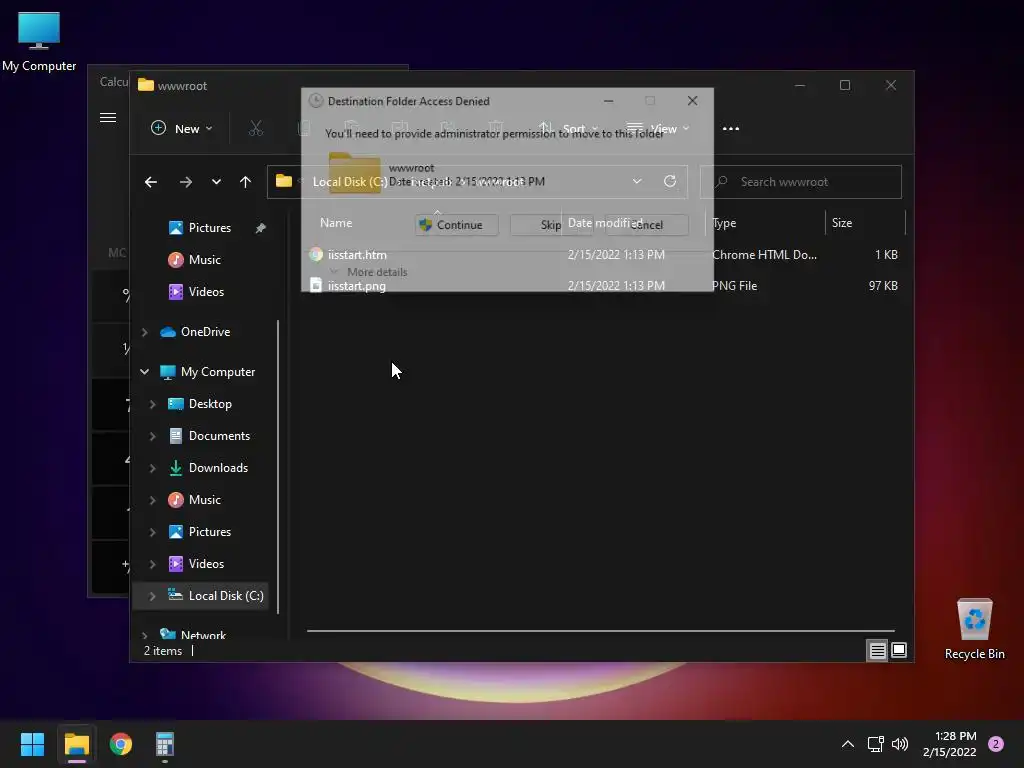1024x768 pixels.
Task: Open the Start menu
Action: [32, 744]
